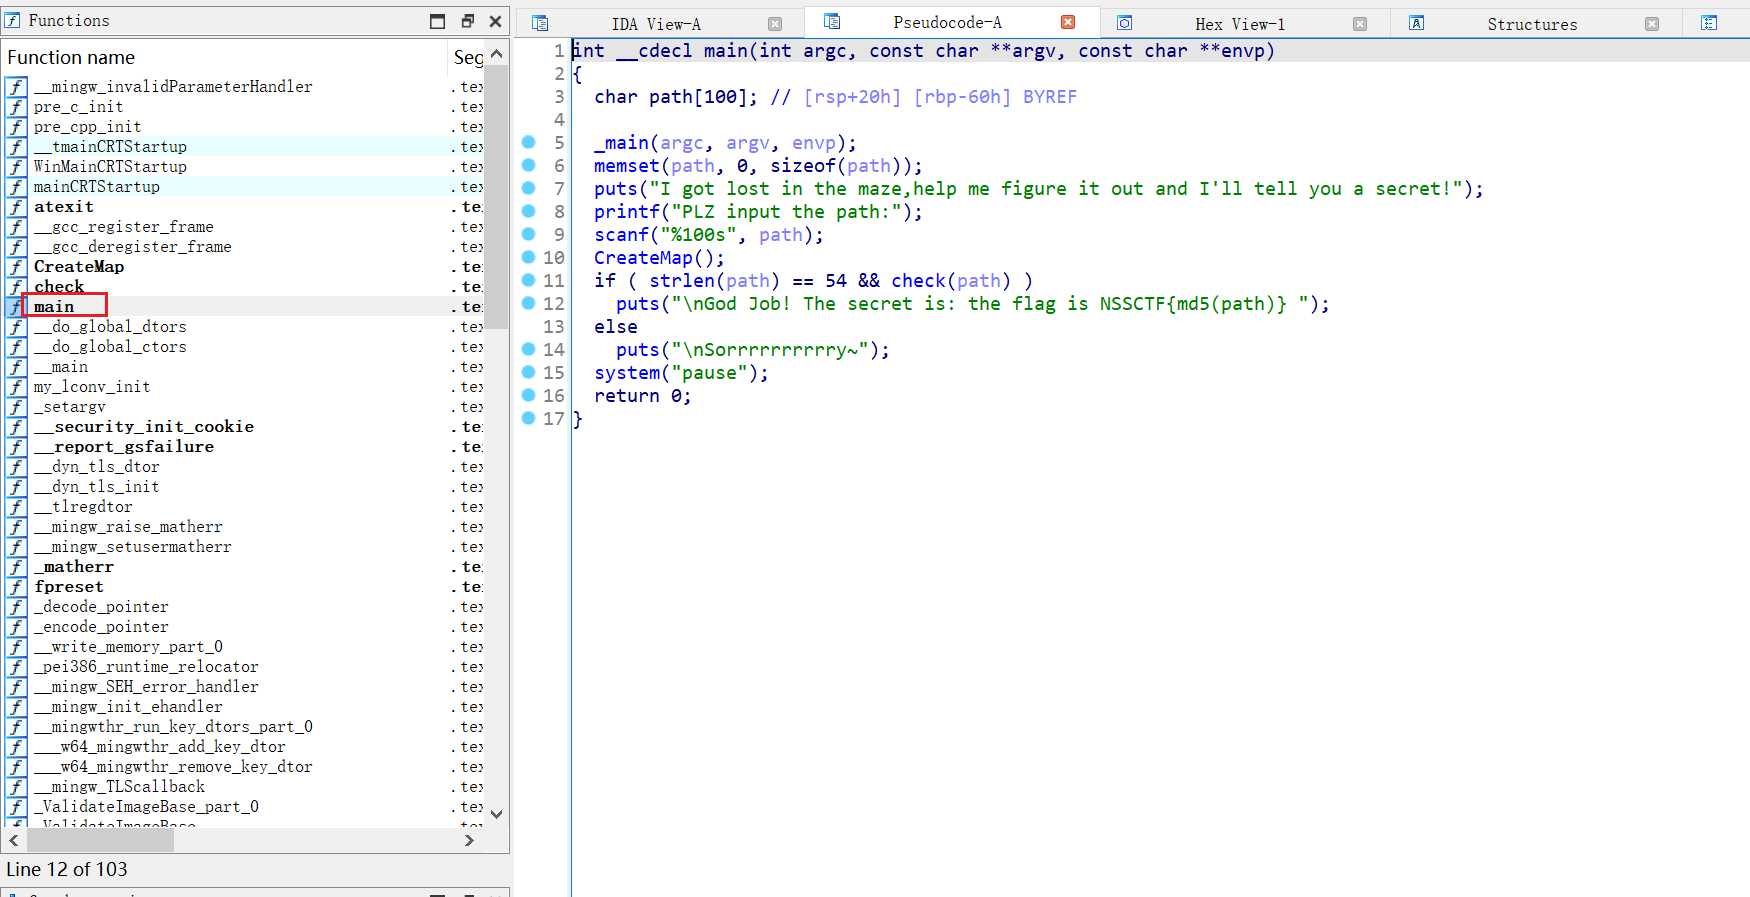Close the Hex View-1 tab
Viewport: 1750px width, 897px height.
(1360, 24)
